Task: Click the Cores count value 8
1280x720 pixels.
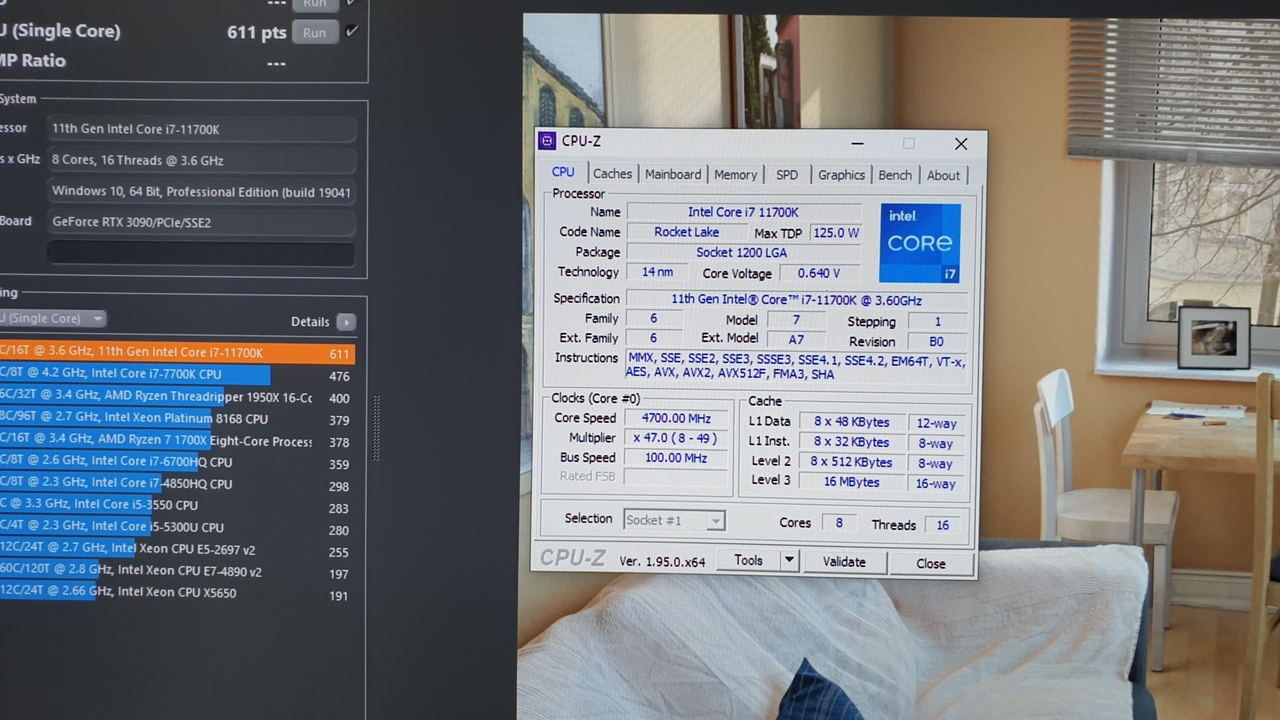Action: (838, 523)
